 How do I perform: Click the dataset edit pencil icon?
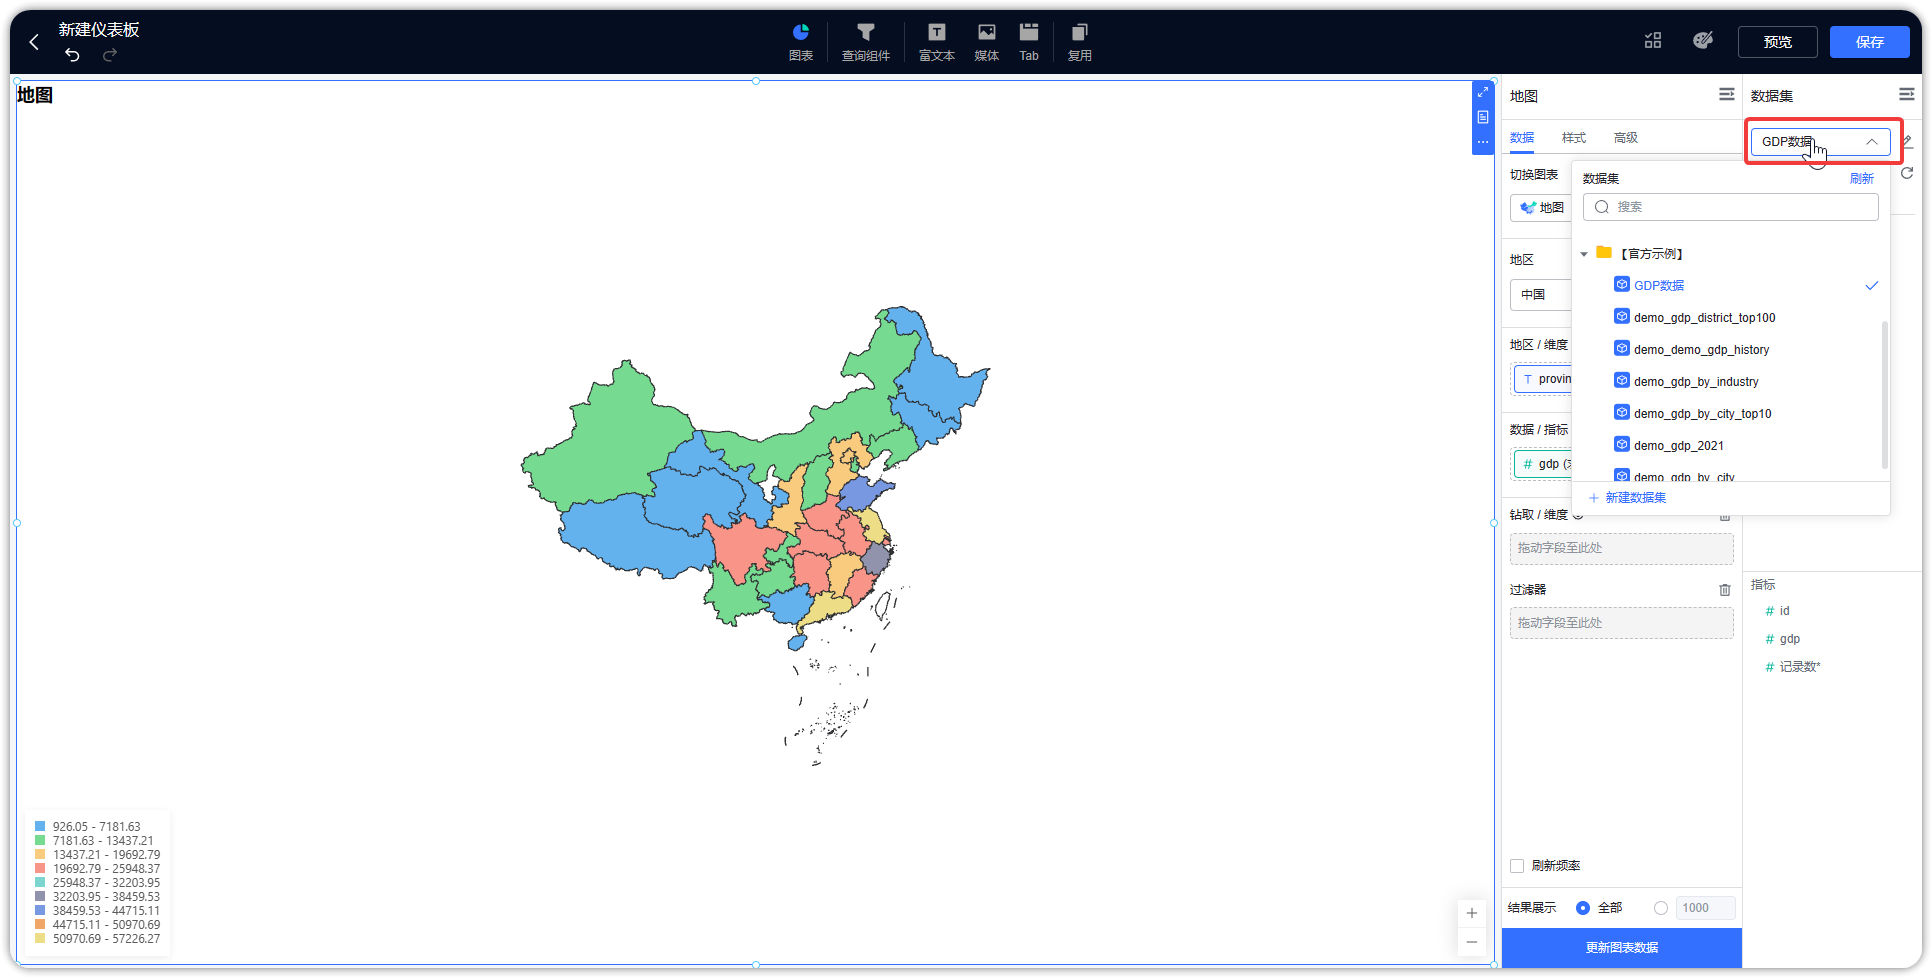coord(1907,142)
